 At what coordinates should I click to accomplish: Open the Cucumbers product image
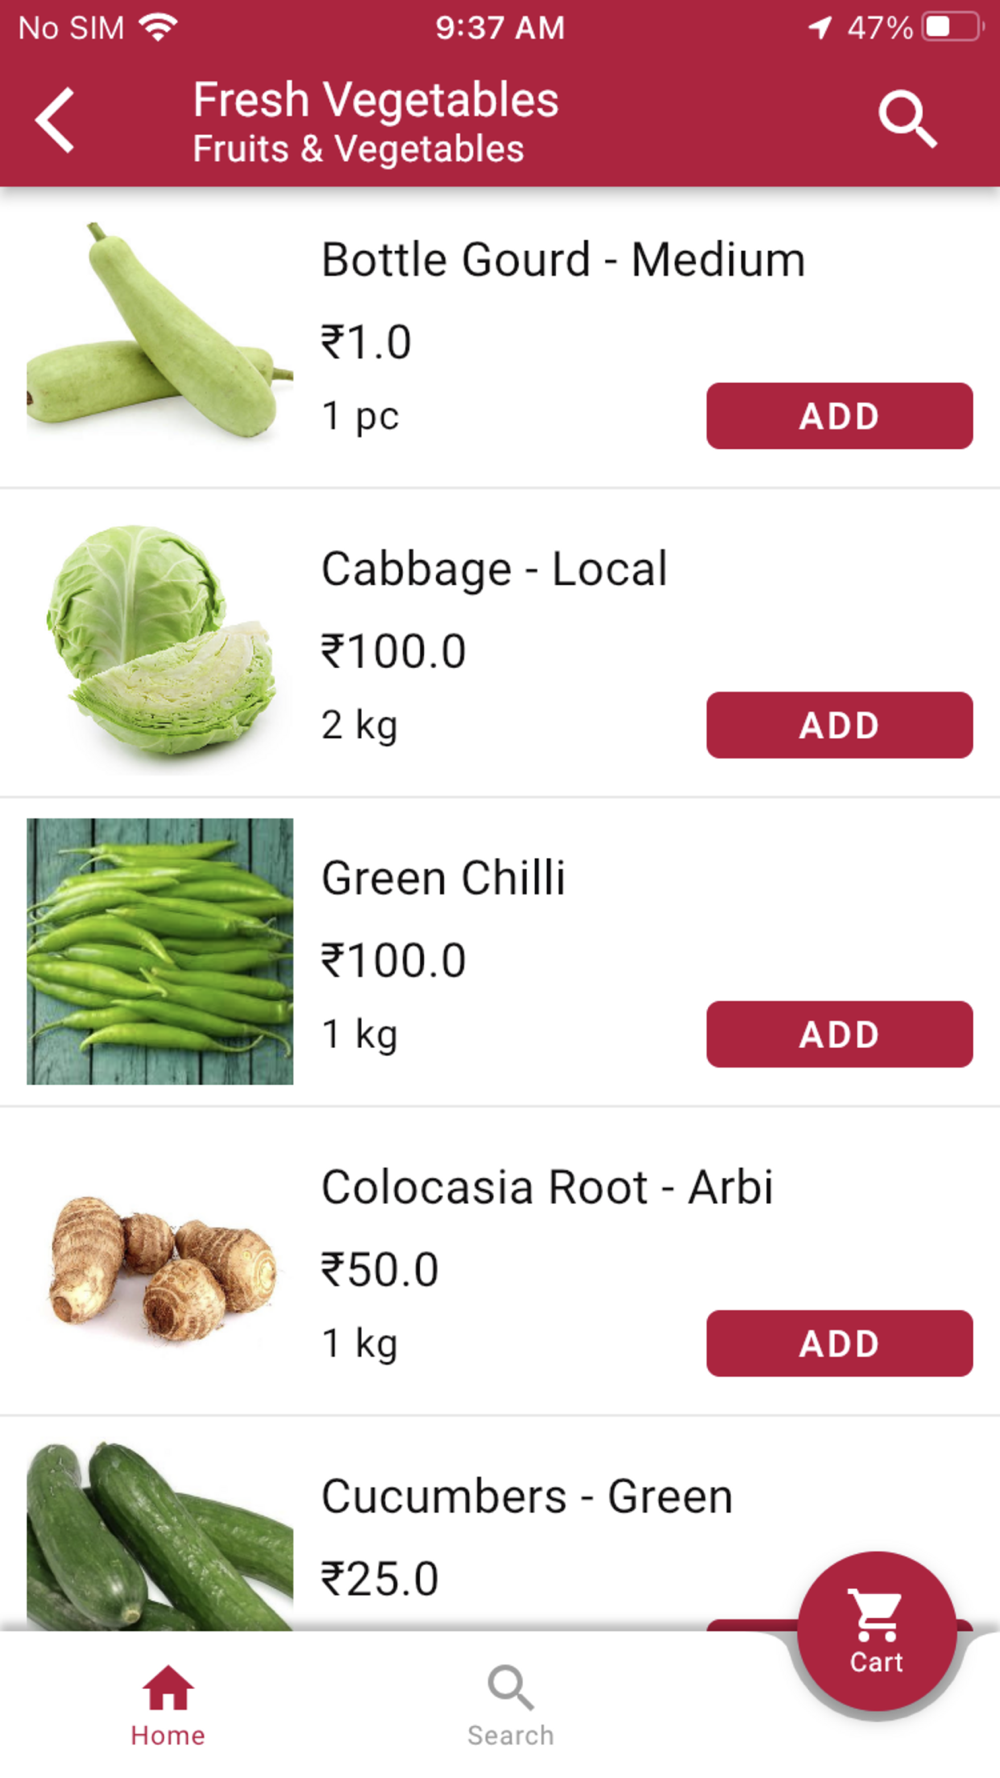(x=160, y=1535)
